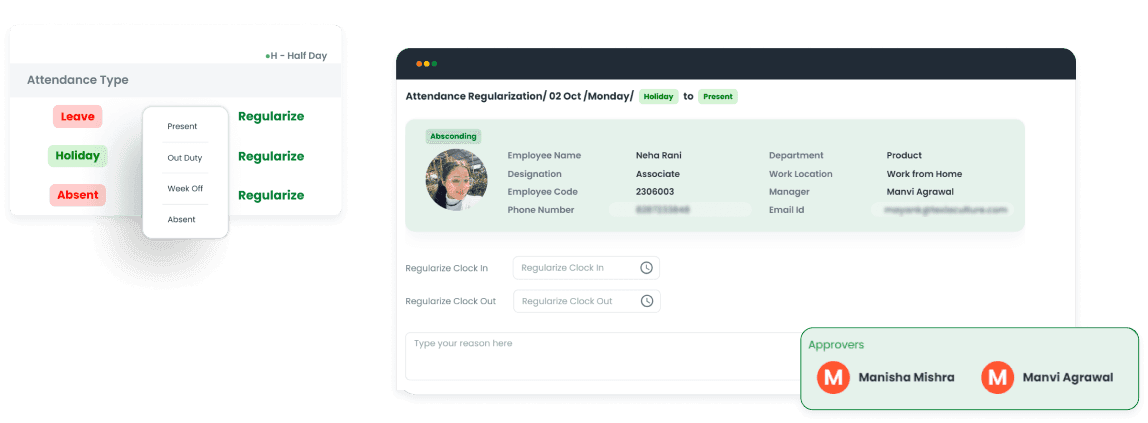The width and height of the screenshot is (1148, 423).
Task: Click the Regularize Clock Out label
Action: pos(450,302)
